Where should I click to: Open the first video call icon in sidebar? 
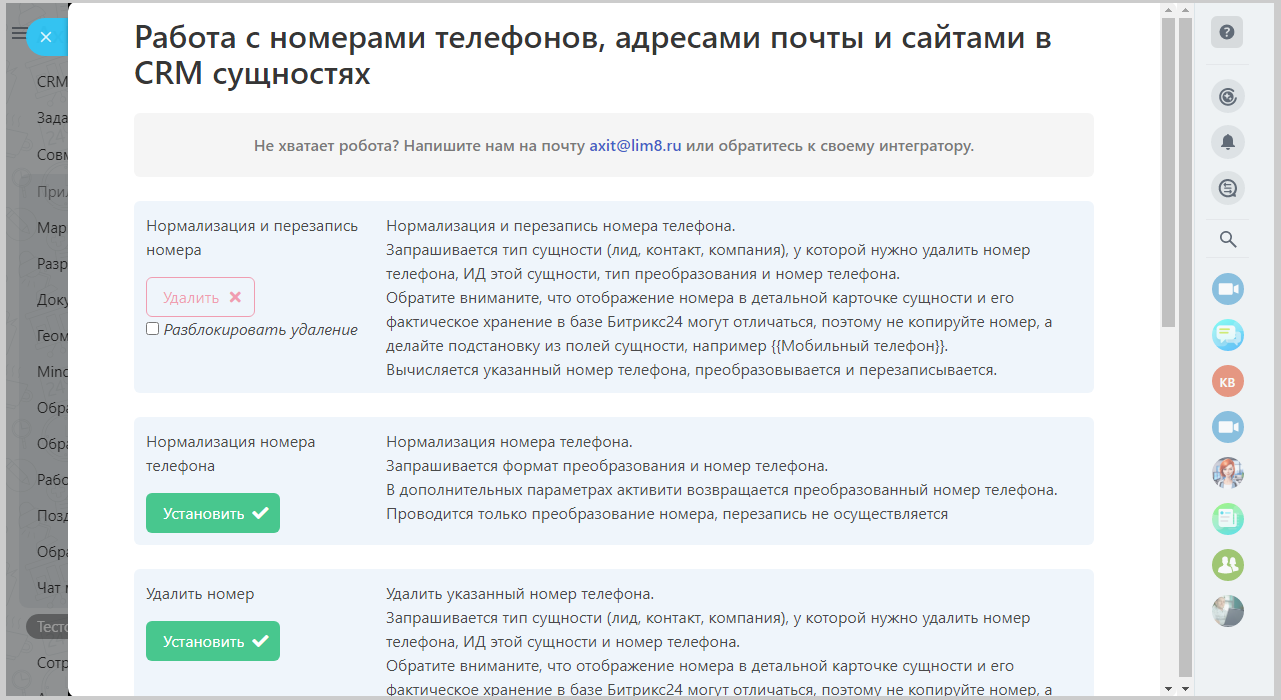click(1228, 290)
